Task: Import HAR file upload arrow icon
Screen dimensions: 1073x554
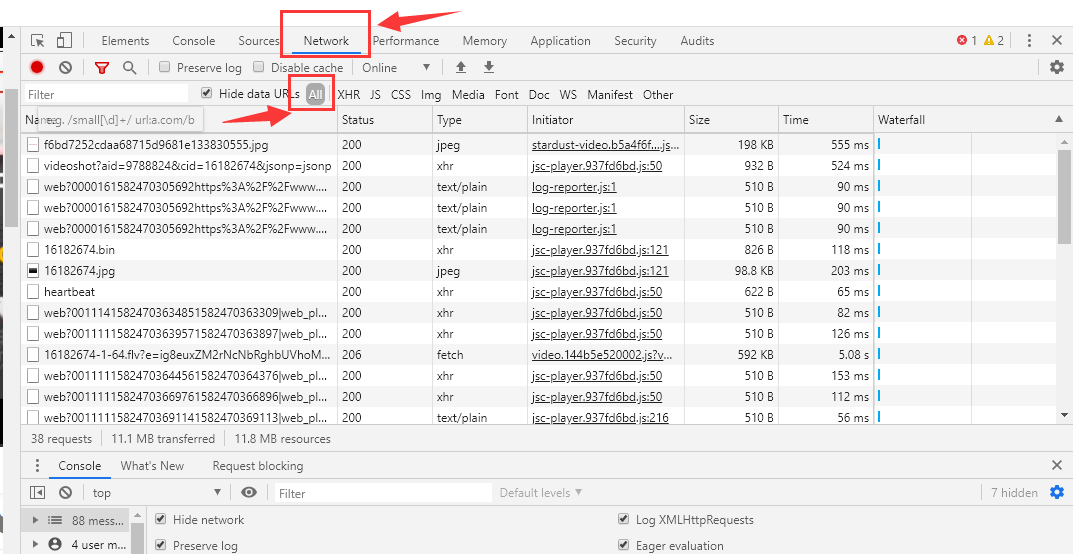Action: [461, 67]
